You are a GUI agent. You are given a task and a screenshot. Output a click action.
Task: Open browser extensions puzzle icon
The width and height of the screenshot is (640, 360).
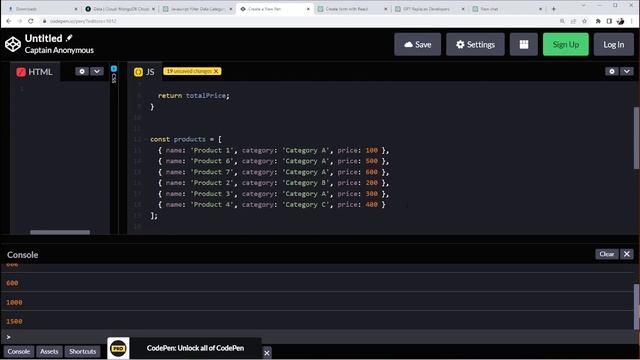[598, 21]
